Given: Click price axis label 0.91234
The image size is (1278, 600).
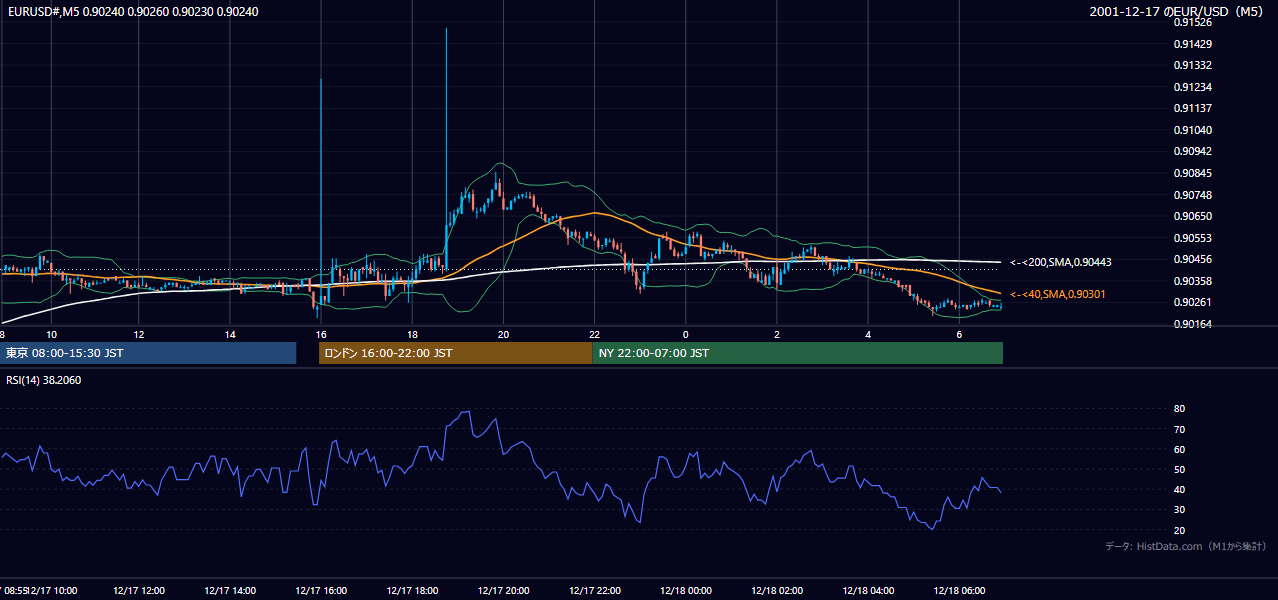Looking at the screenshot, I should (1193, 87).
